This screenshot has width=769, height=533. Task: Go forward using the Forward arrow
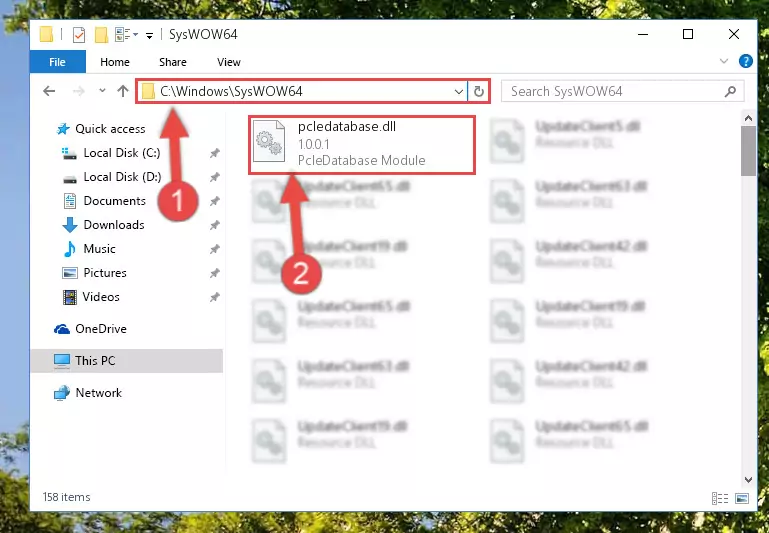pos(78,91)
